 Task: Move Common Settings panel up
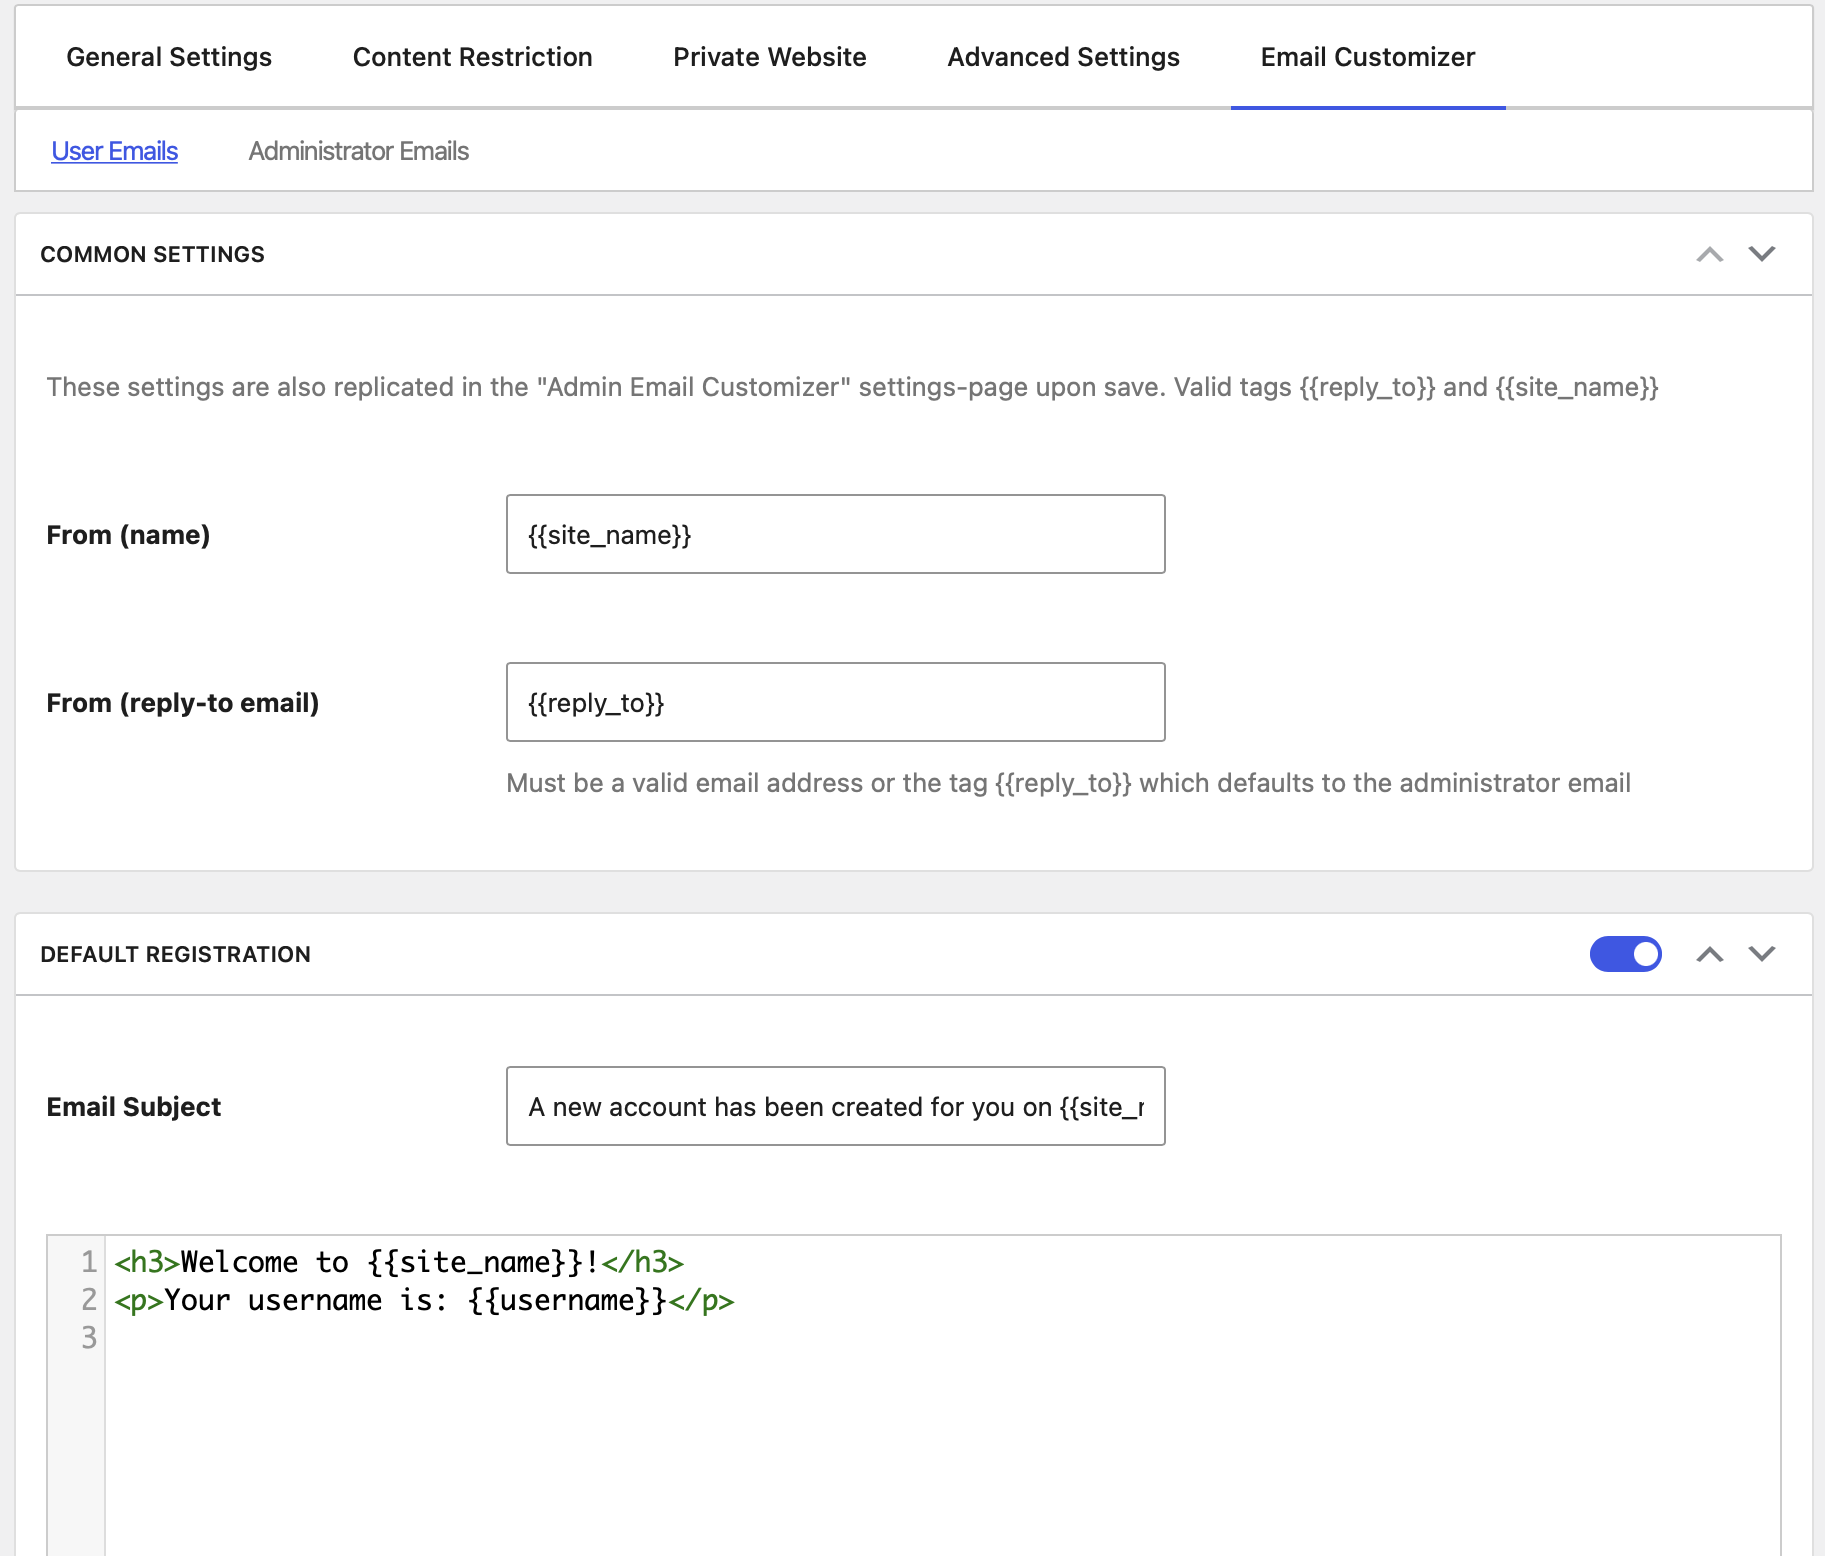1709,254
